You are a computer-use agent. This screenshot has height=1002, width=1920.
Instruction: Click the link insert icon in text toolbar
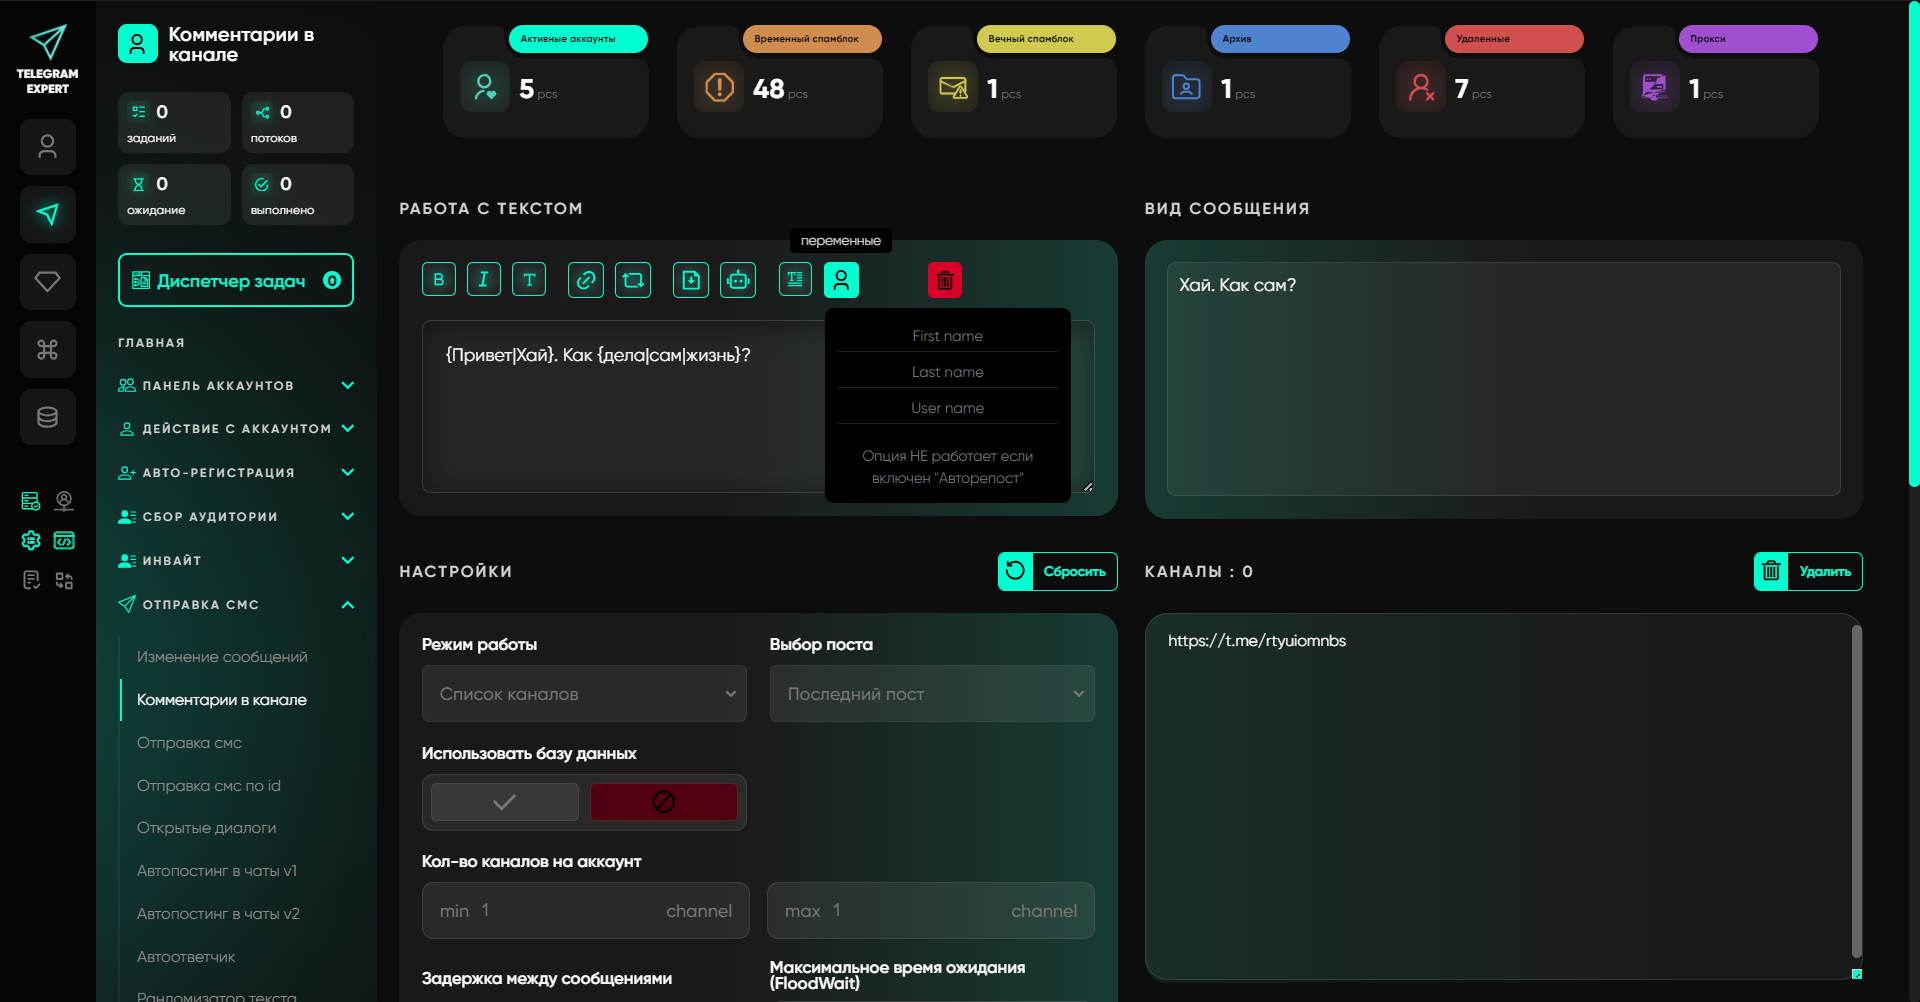click(x=585, y=280)
